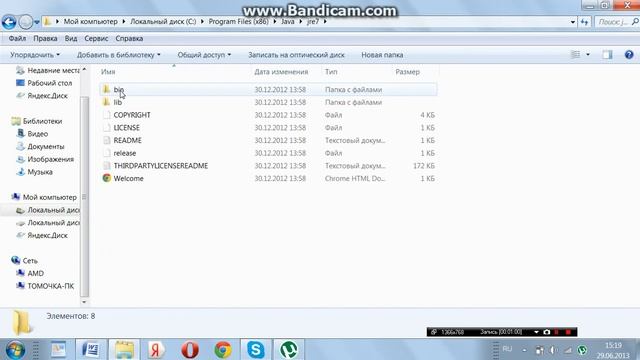
Task: Click the Forward navigation arrow
Action: 25,22
